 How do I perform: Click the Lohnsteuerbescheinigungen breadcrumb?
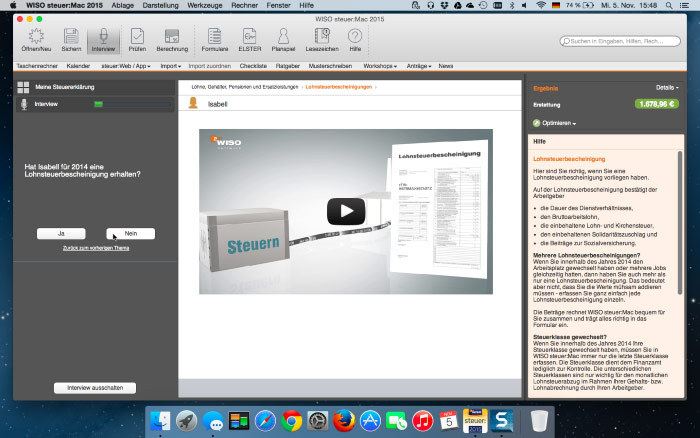(338, 87)
